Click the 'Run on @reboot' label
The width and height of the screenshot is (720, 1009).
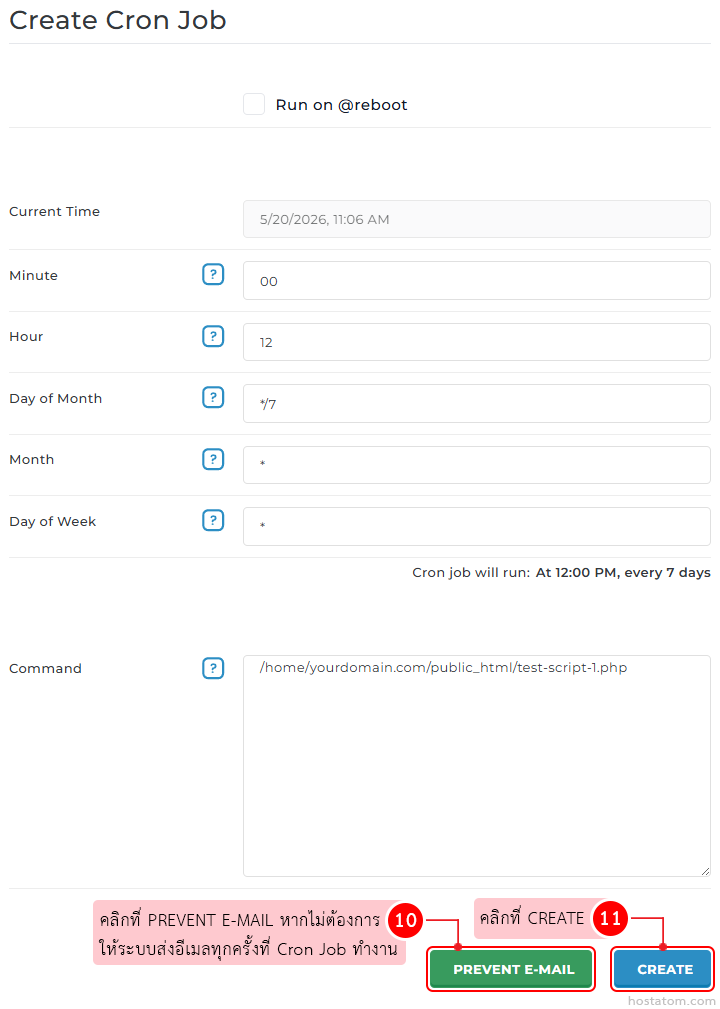pyautogui.click(x=341, y=105)
